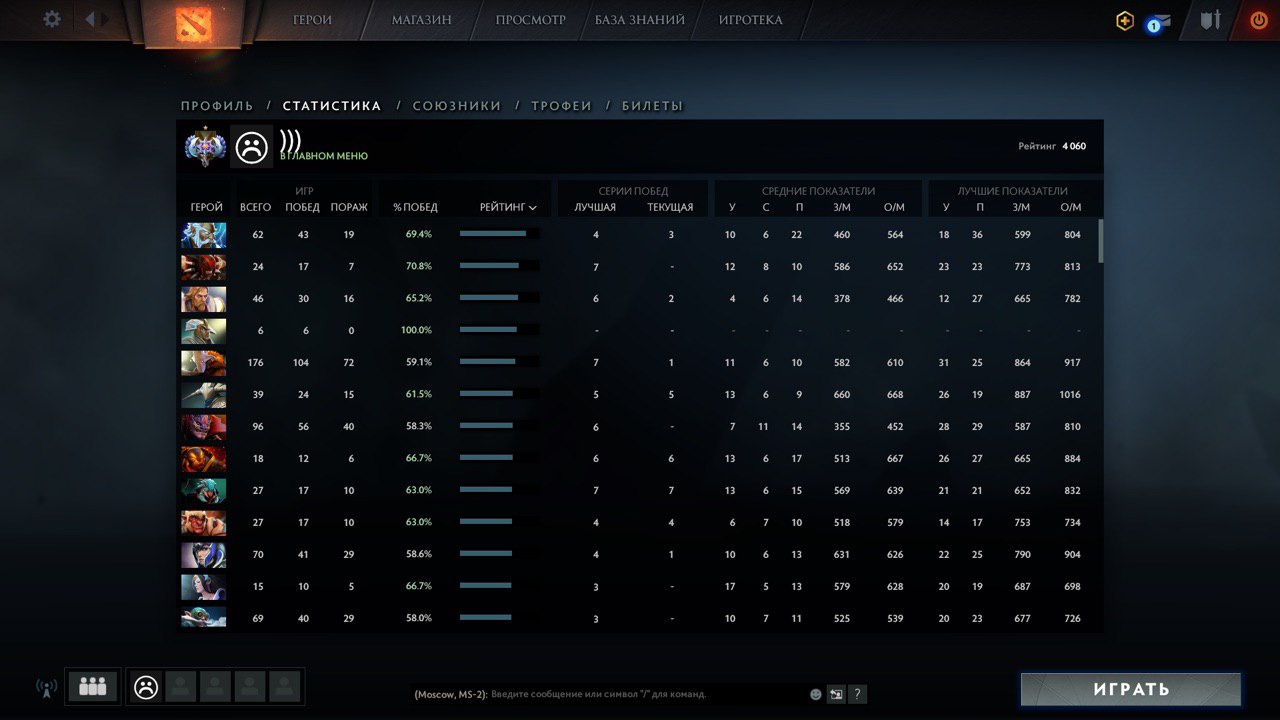Viewport: 1280px width, 720px height.
Task: Click the status text В ГЛАВНОМ МЕНЮ
Action: tap(324, 157)
